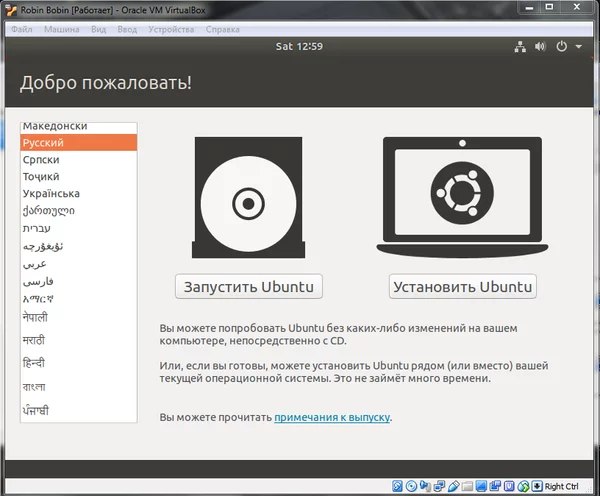Click the volume speaker icon in top bar
This screenshot has width=600, height=496.
coord(540,46)
